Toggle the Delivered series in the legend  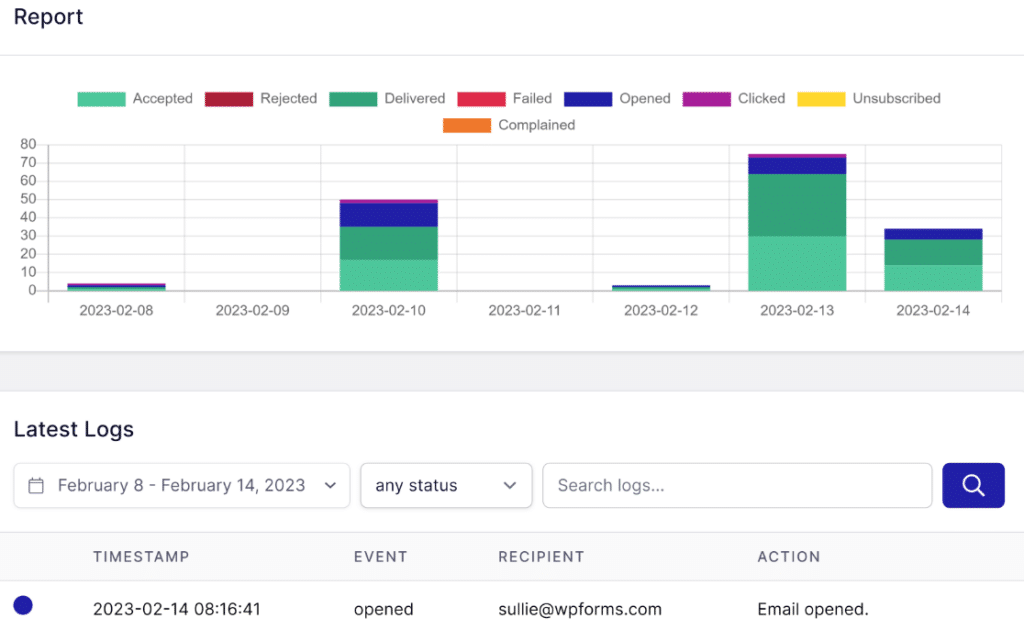pyautogui.click(x=354, y=98)
